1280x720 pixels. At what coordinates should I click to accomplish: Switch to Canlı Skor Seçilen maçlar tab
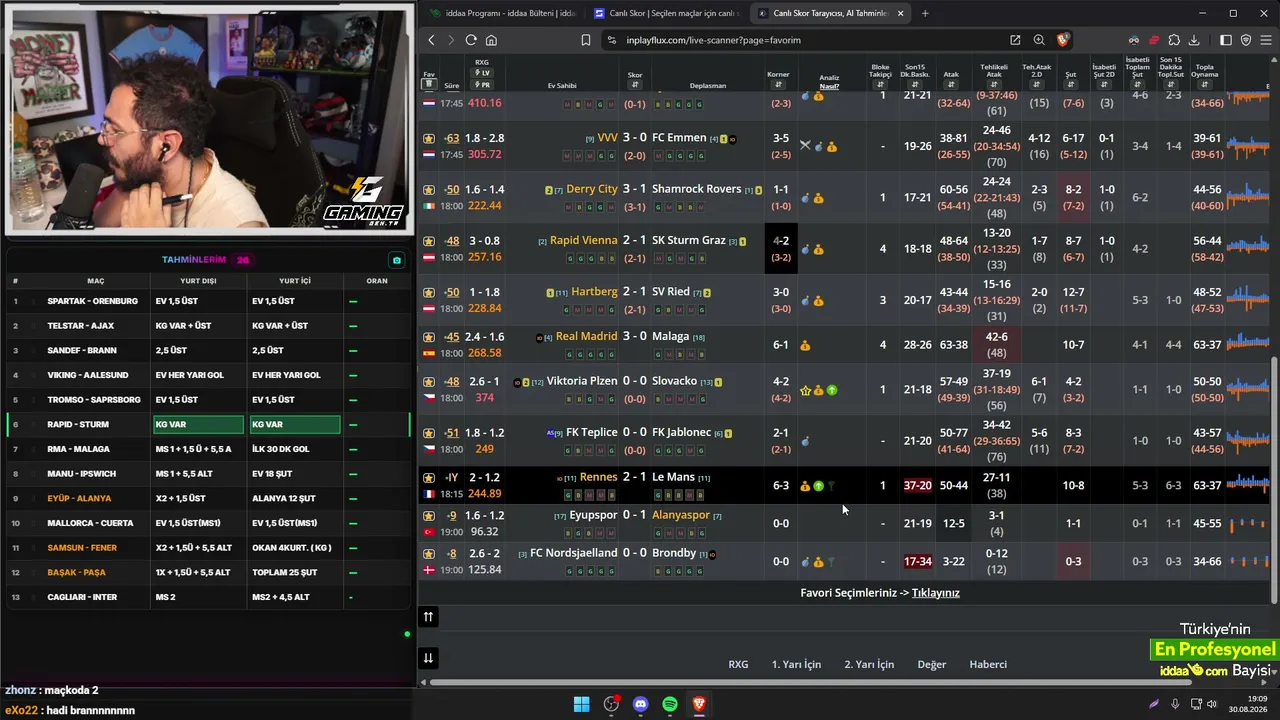click(666, 13)
